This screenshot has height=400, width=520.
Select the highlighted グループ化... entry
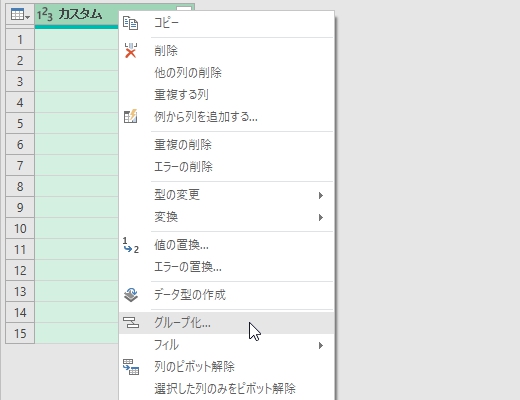pos(226,323)
